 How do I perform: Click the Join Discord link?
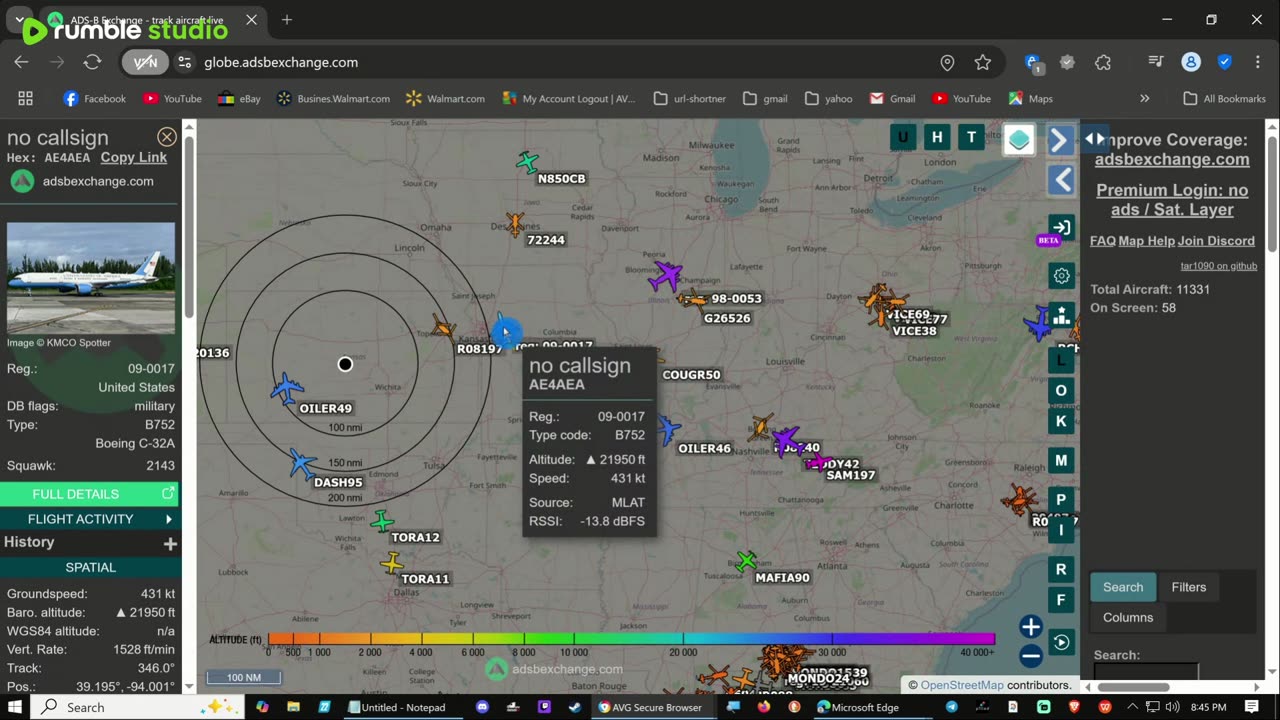click(1216, 241)
